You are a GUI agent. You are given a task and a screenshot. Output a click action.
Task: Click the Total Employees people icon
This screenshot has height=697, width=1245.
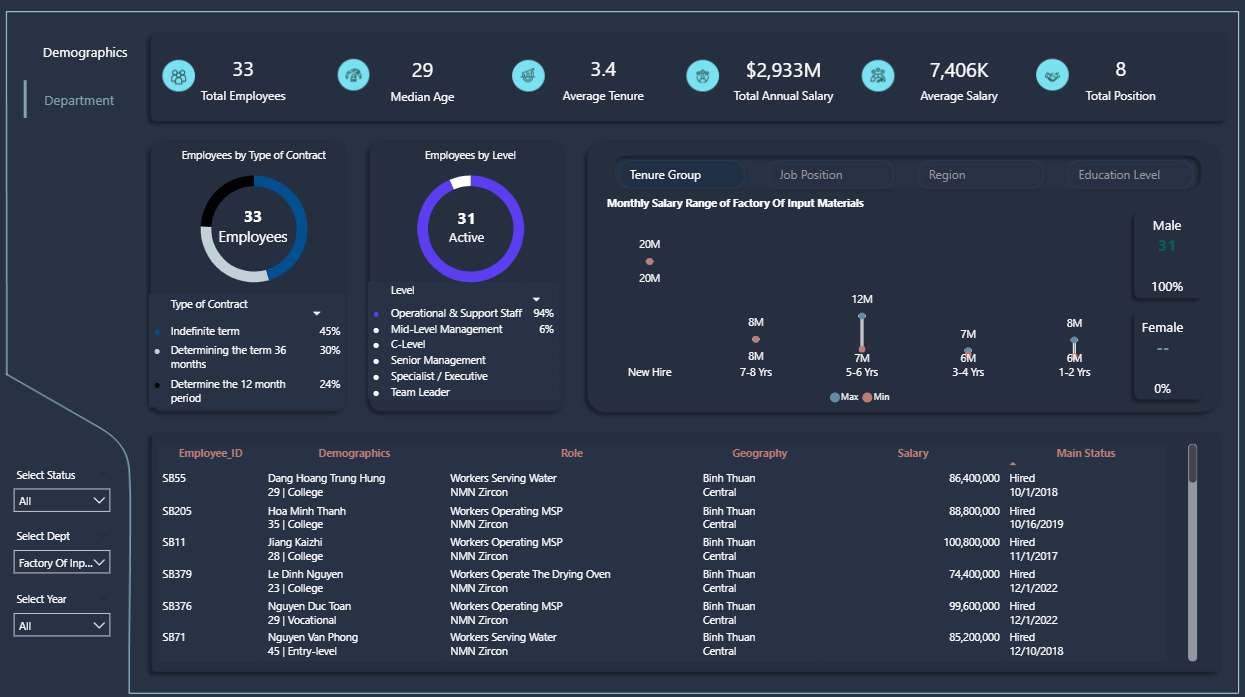click(179, 76)
